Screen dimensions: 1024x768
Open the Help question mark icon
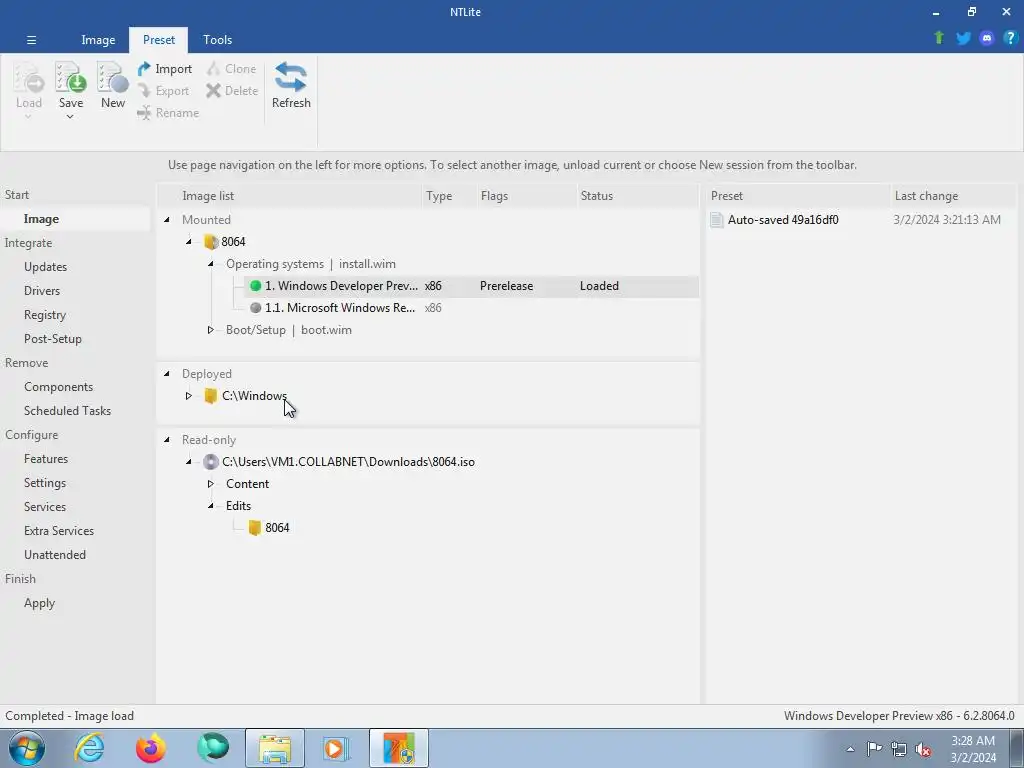pos(1010,38)
